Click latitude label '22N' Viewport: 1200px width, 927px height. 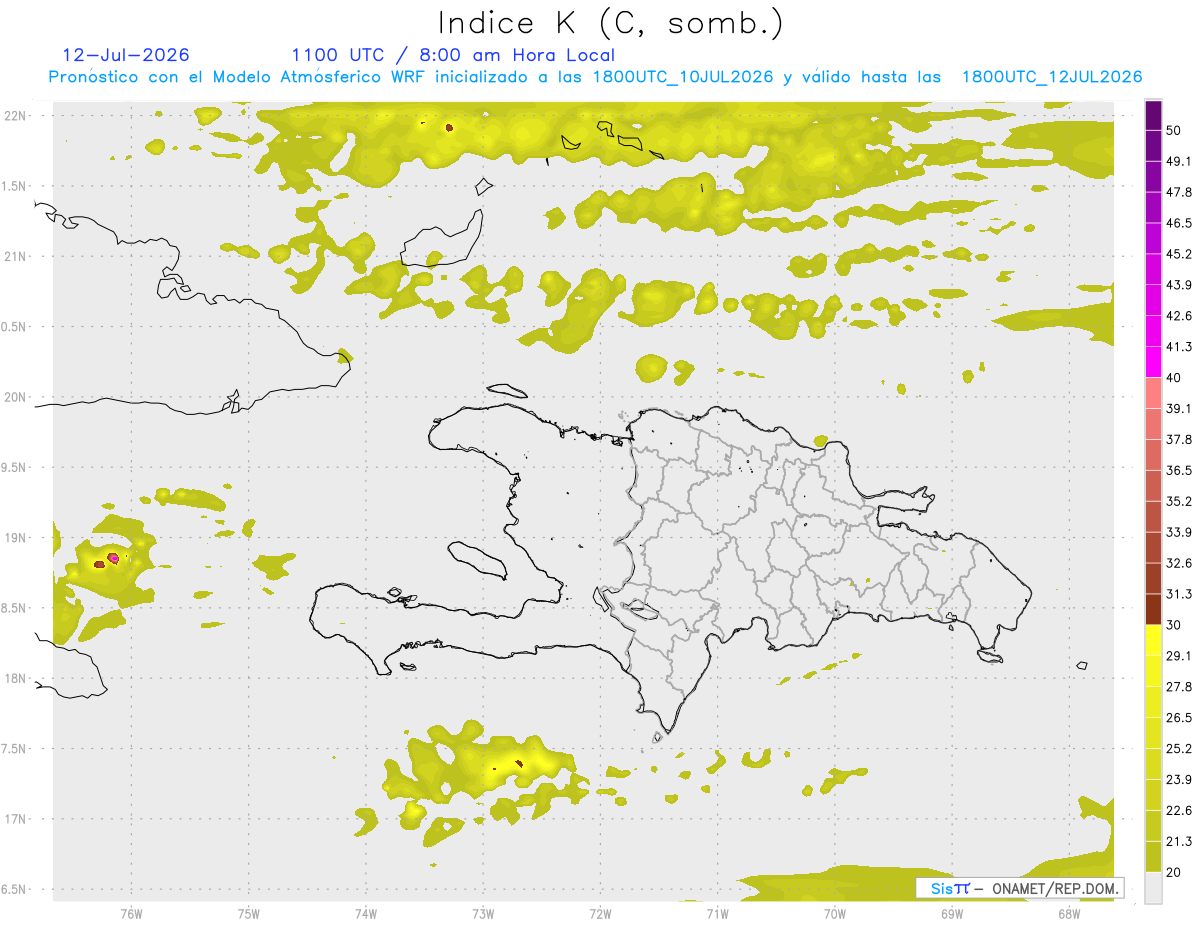tap(16, 116)
